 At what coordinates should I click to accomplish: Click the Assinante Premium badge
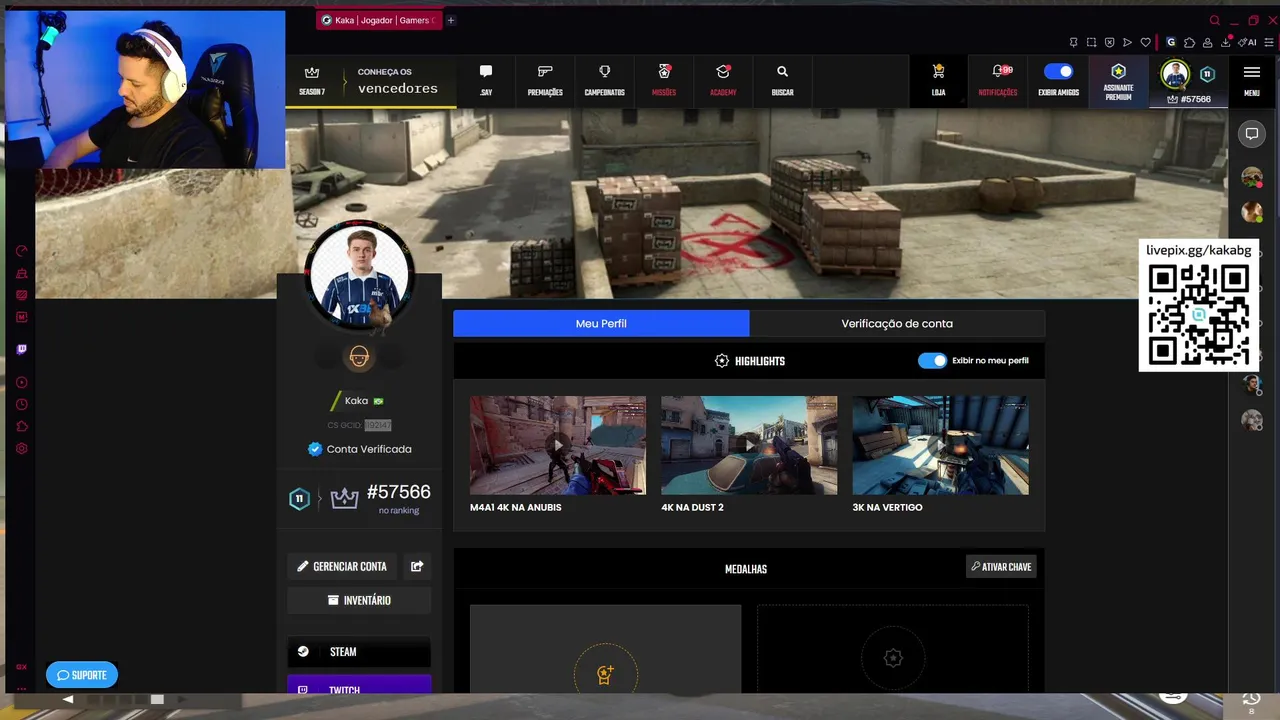[1118, 81]
